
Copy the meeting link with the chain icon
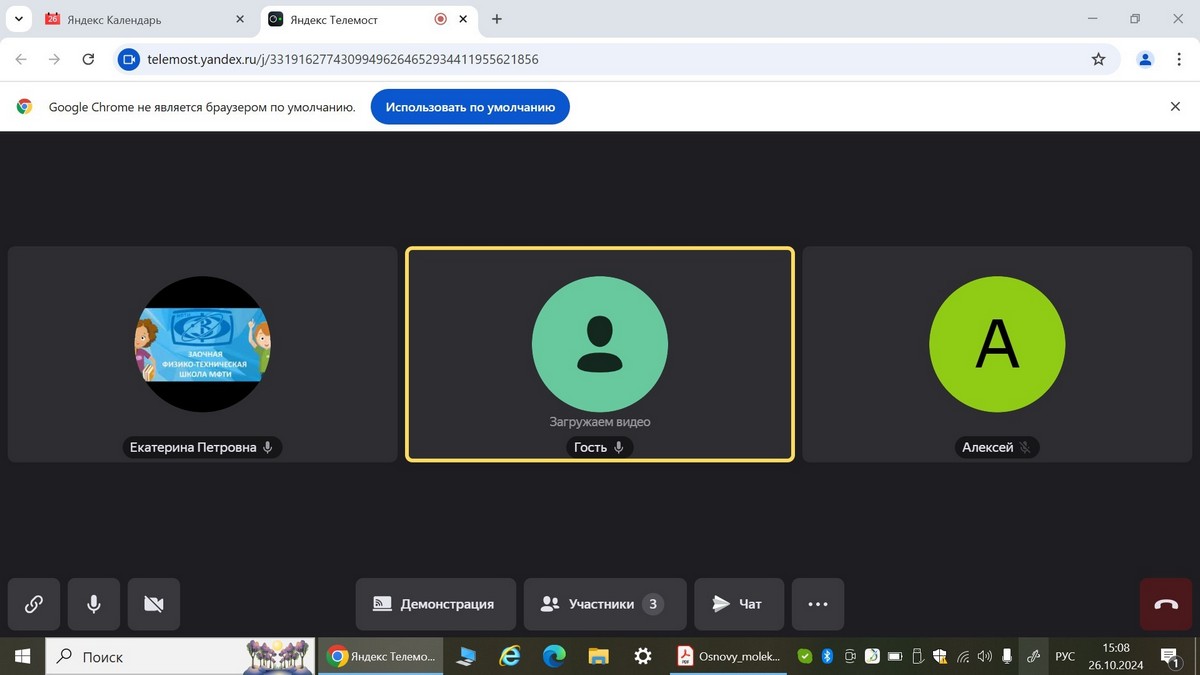34,604
